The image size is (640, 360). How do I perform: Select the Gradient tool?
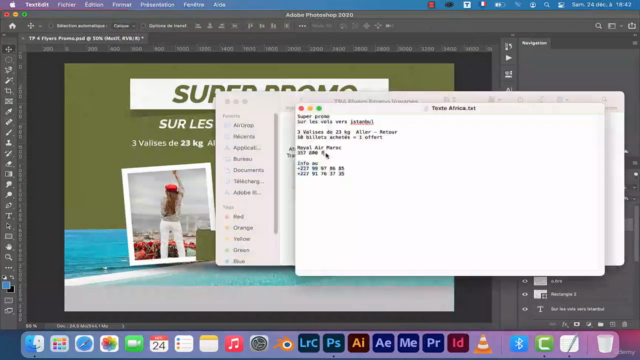coord(9,174)
